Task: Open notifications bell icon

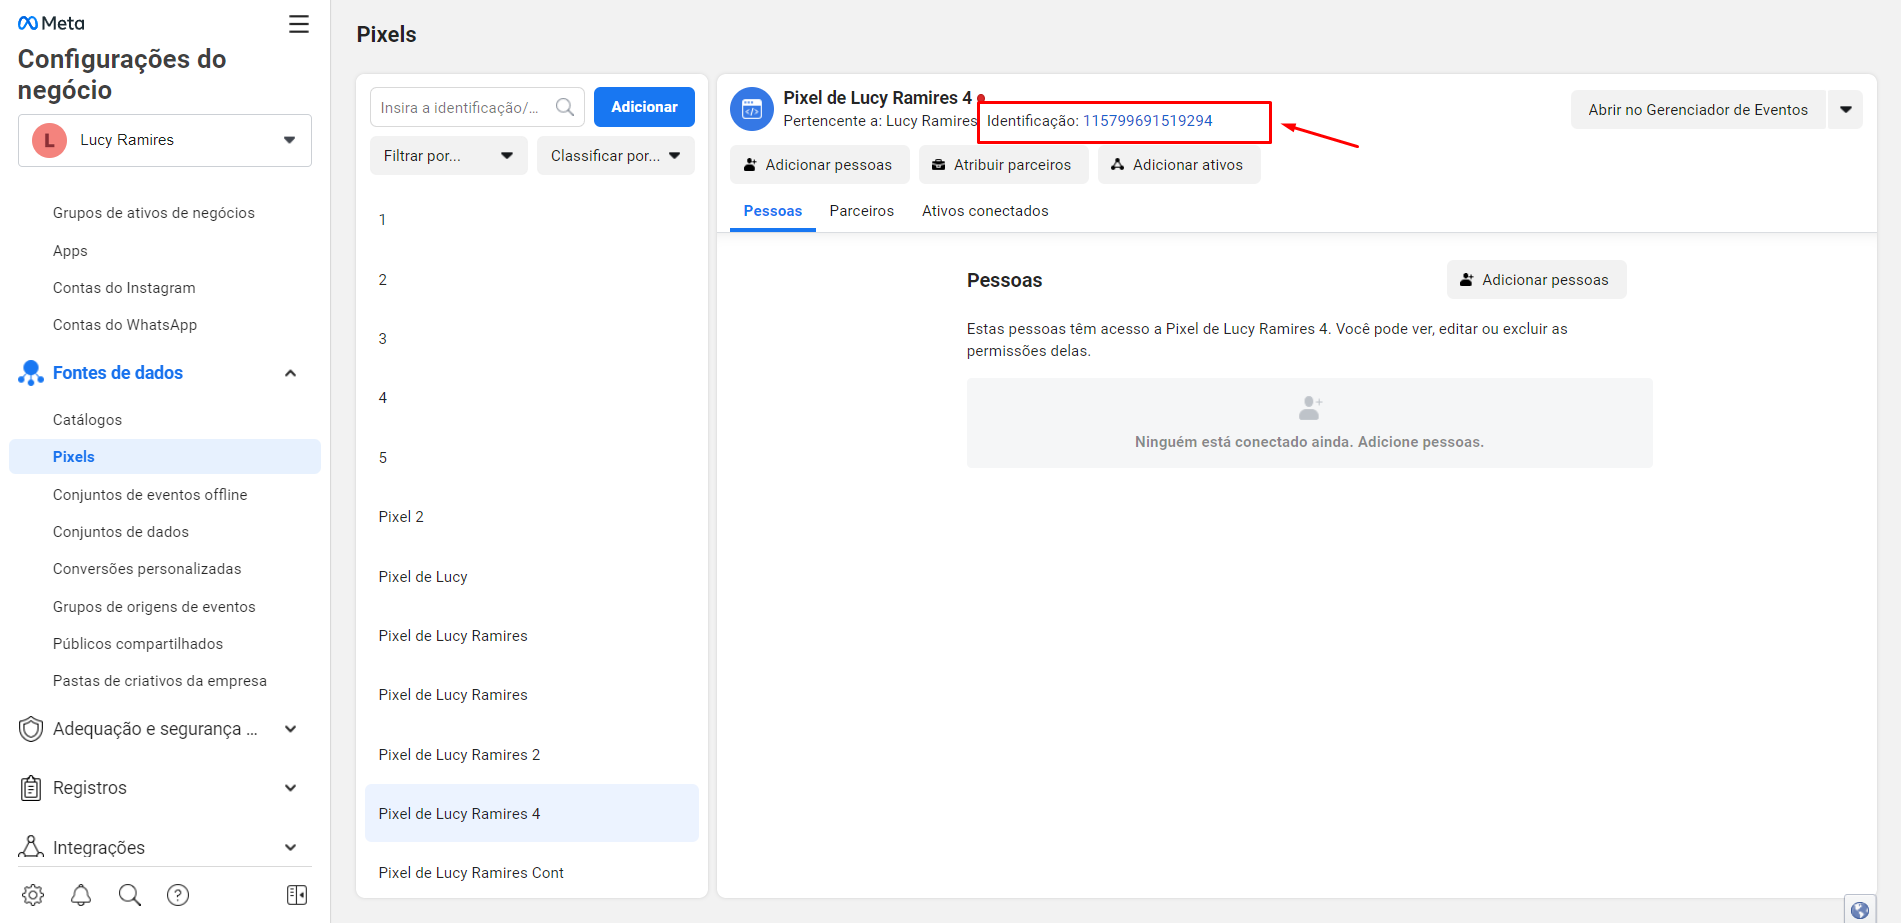Action: (81, 895)
